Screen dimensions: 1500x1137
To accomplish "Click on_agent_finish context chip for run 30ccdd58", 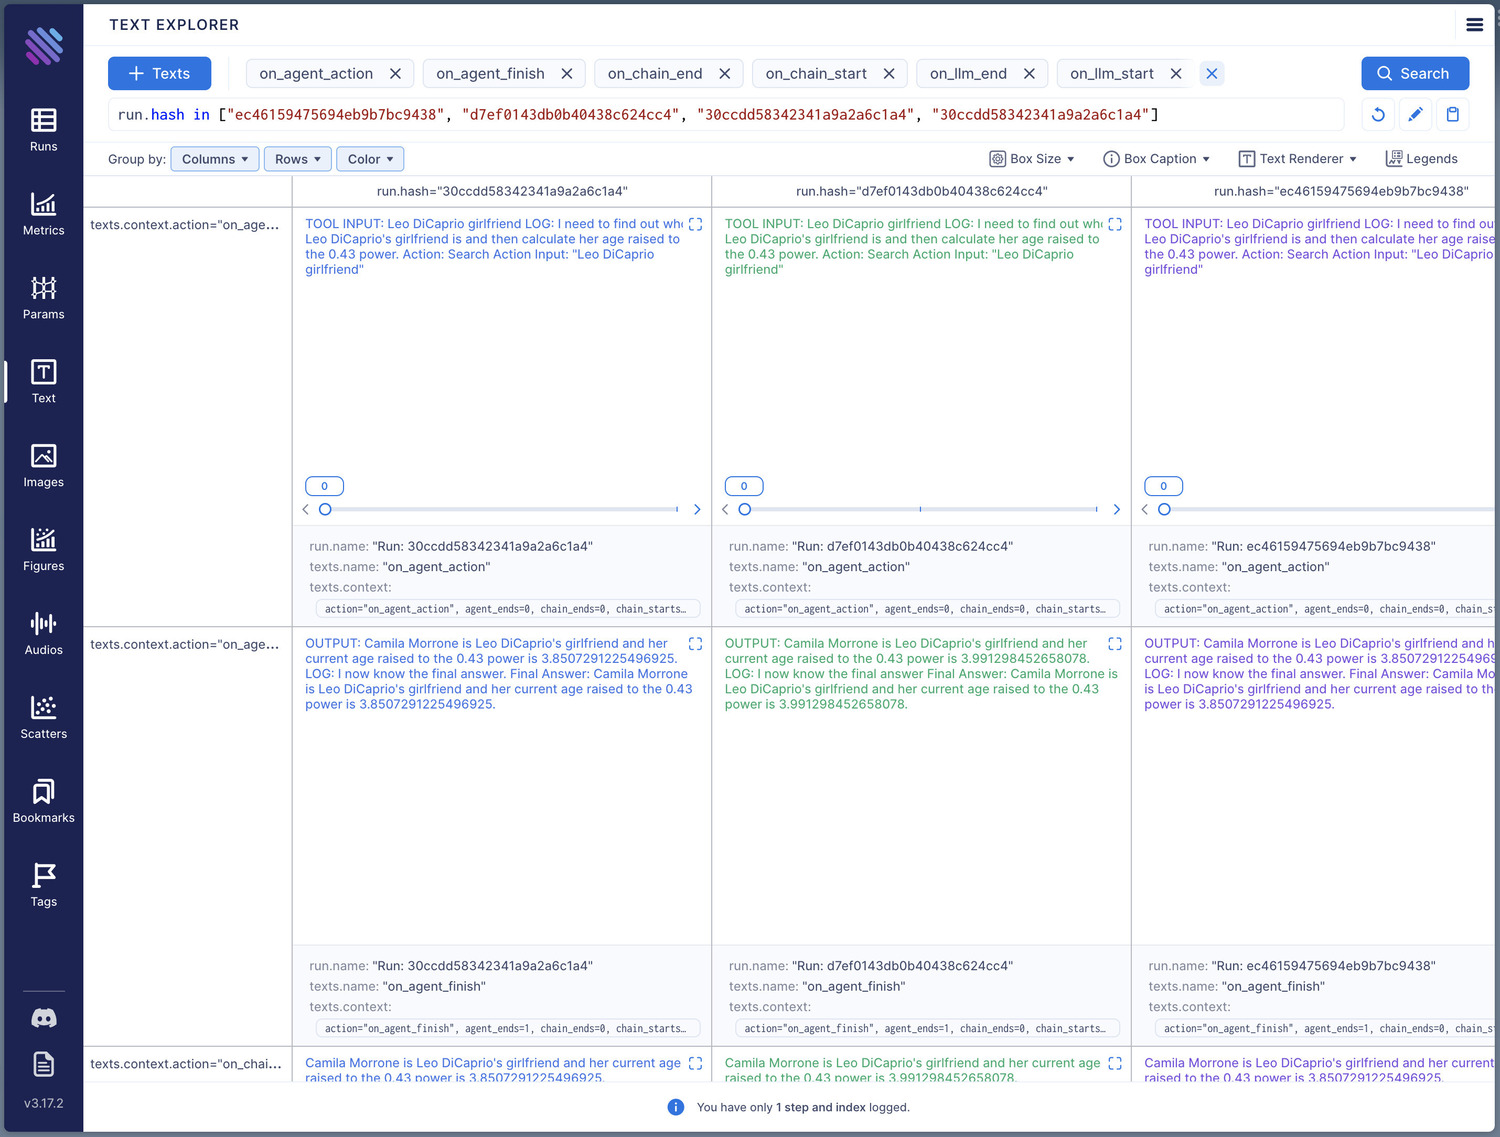I will click(x=508, y=1029).
